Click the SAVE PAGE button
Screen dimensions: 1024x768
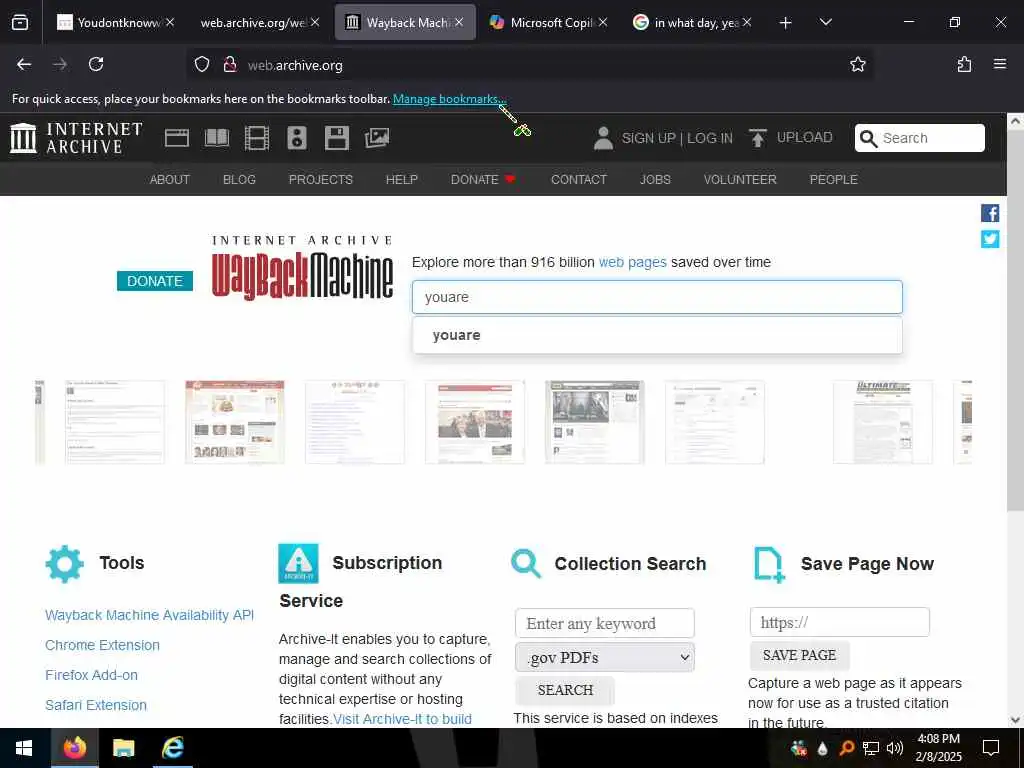pyautogui.click(x=799, y=655)
